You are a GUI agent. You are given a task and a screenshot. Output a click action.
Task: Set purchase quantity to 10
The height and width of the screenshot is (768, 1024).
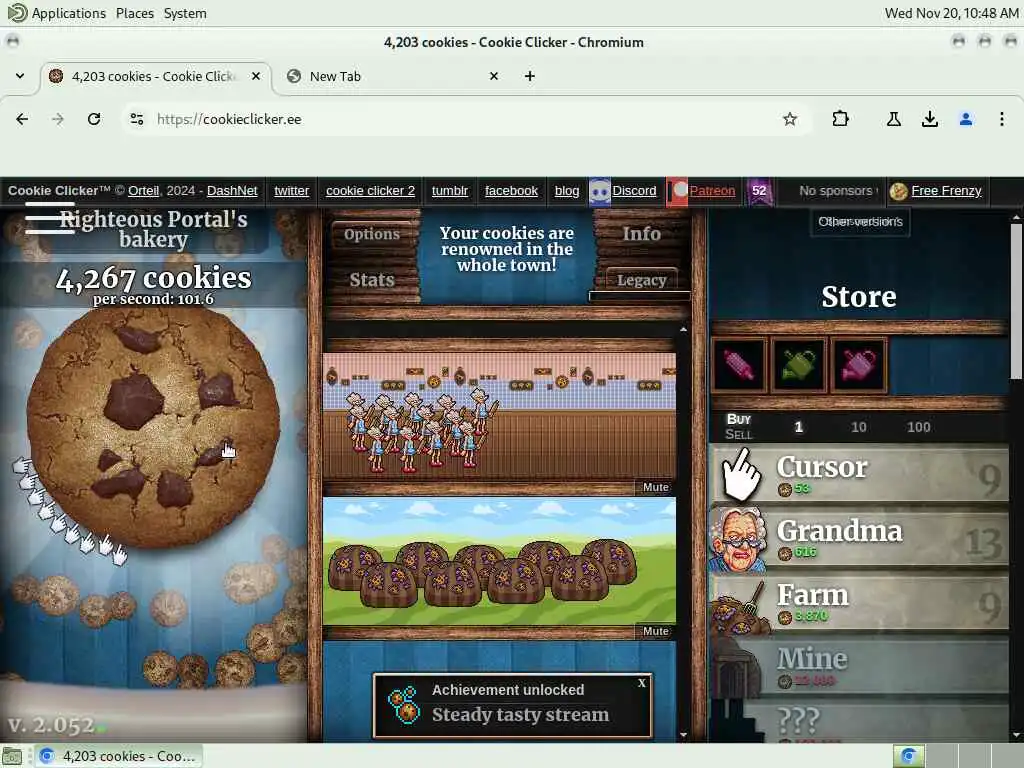859,427
